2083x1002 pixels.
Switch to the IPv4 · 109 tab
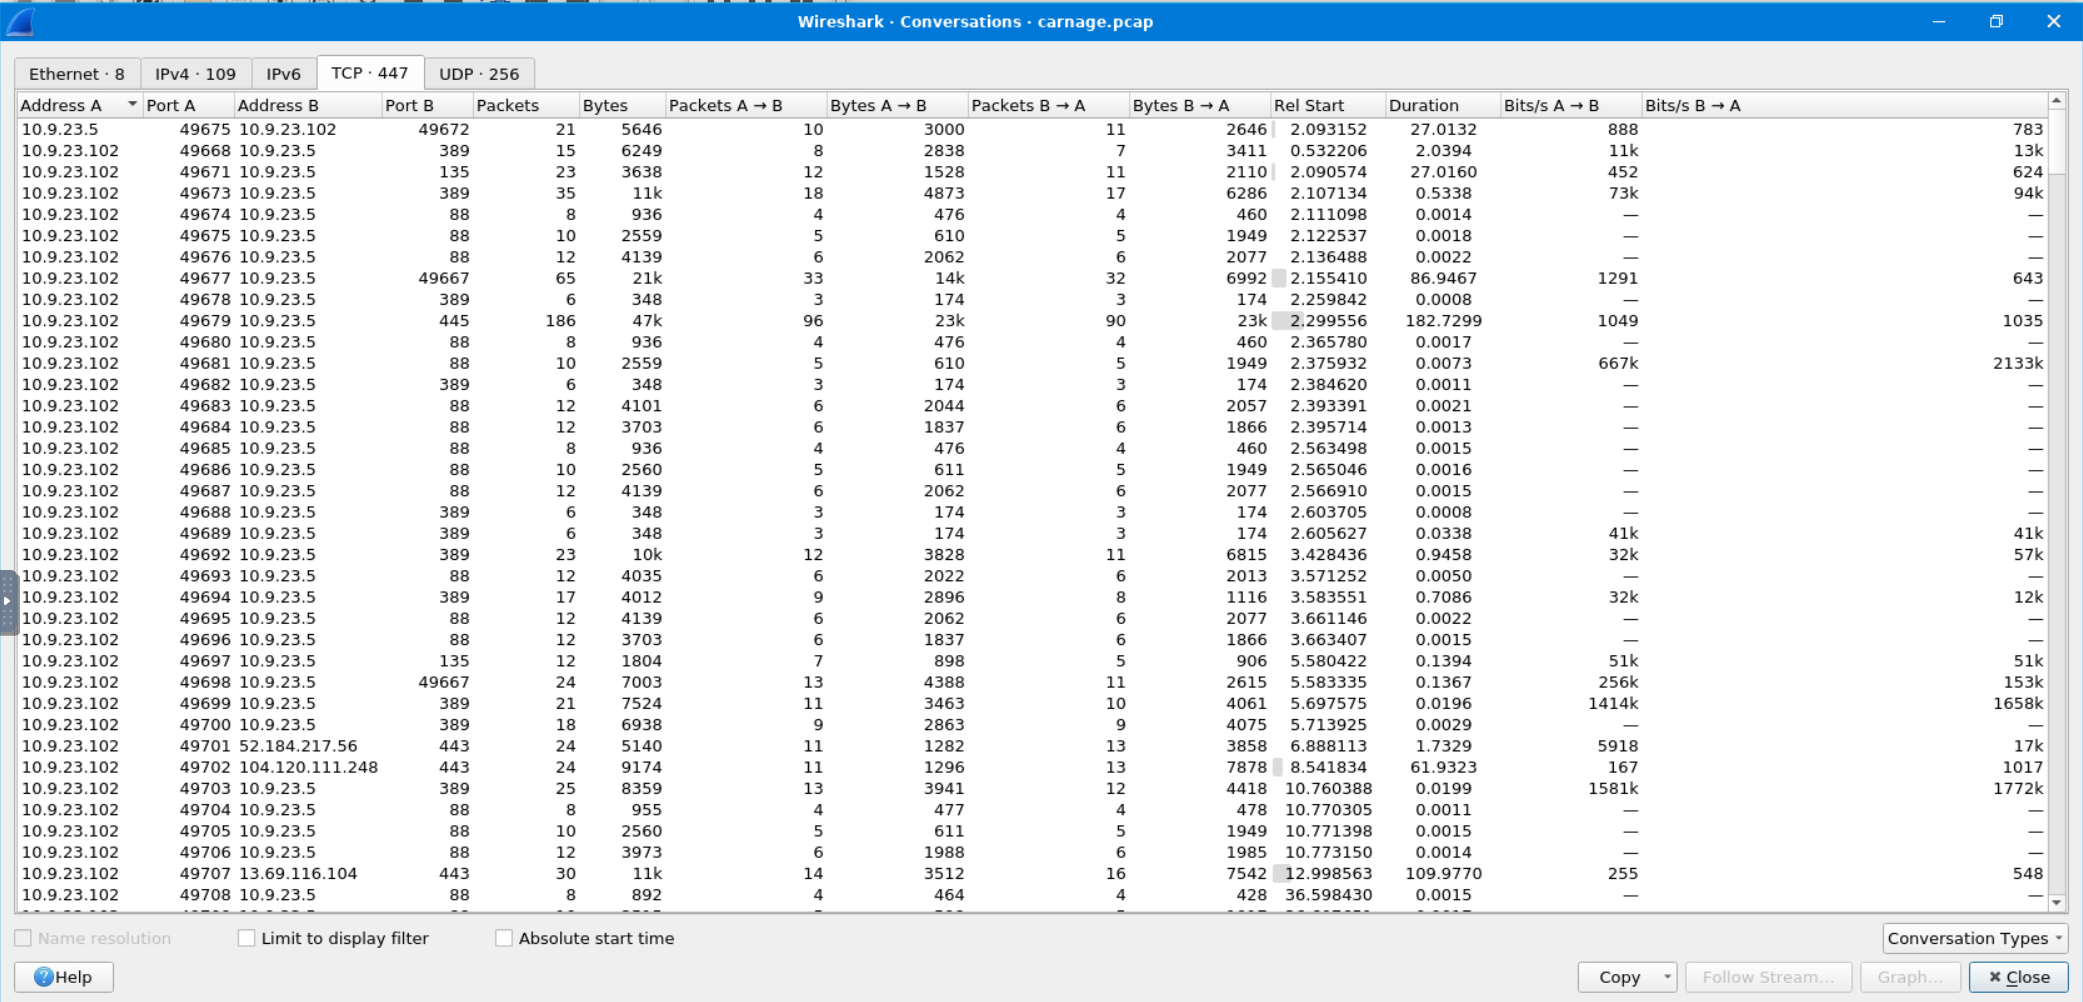195,74
